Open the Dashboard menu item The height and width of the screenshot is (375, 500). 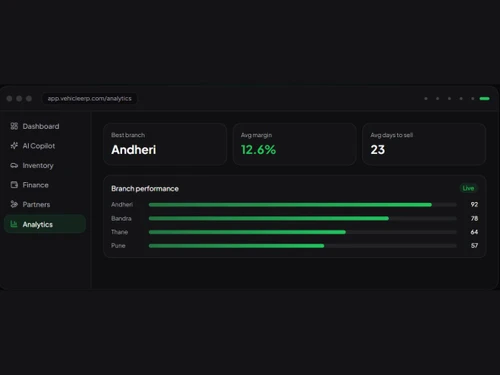(45, 126)
